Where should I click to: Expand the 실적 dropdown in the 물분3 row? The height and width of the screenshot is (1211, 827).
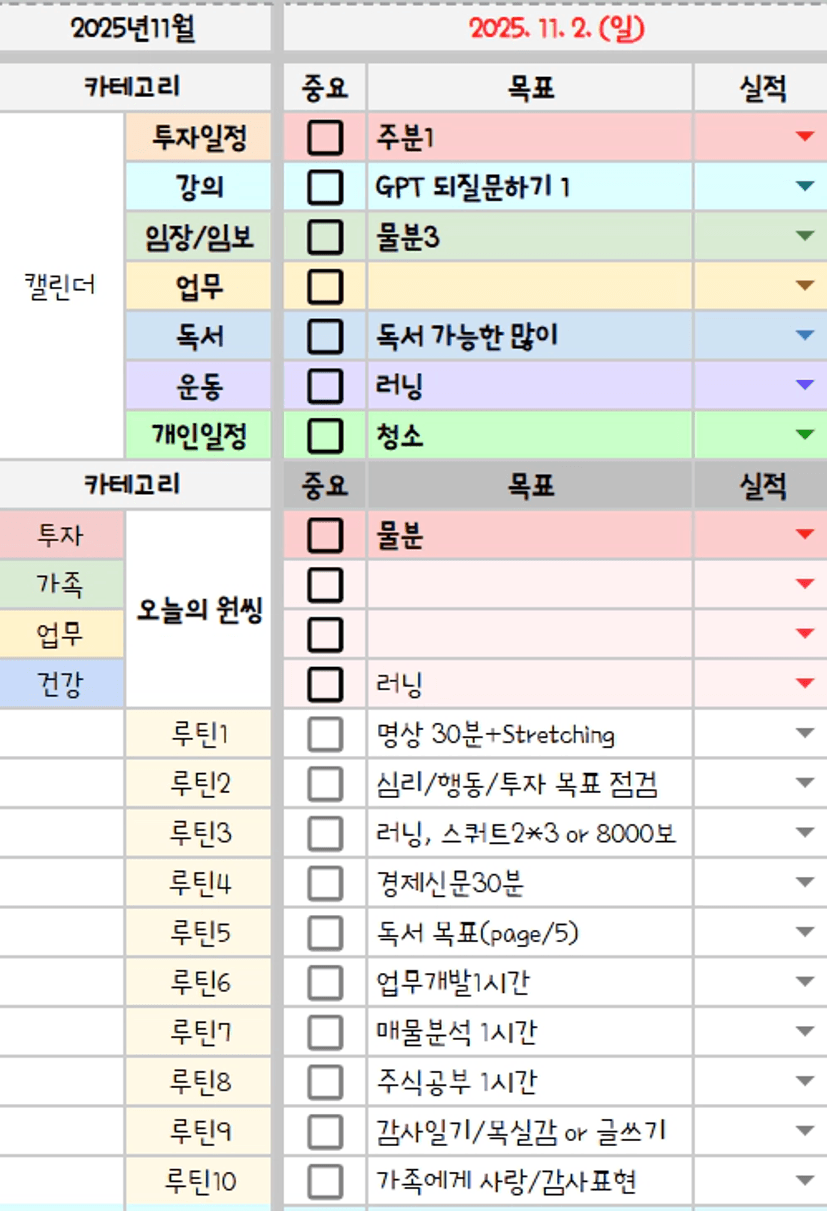point(805,237)
